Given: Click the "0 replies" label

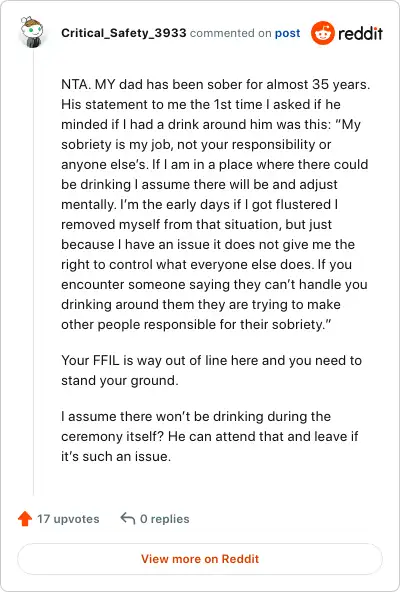Looking at the screenshot, I should point(165,519).
